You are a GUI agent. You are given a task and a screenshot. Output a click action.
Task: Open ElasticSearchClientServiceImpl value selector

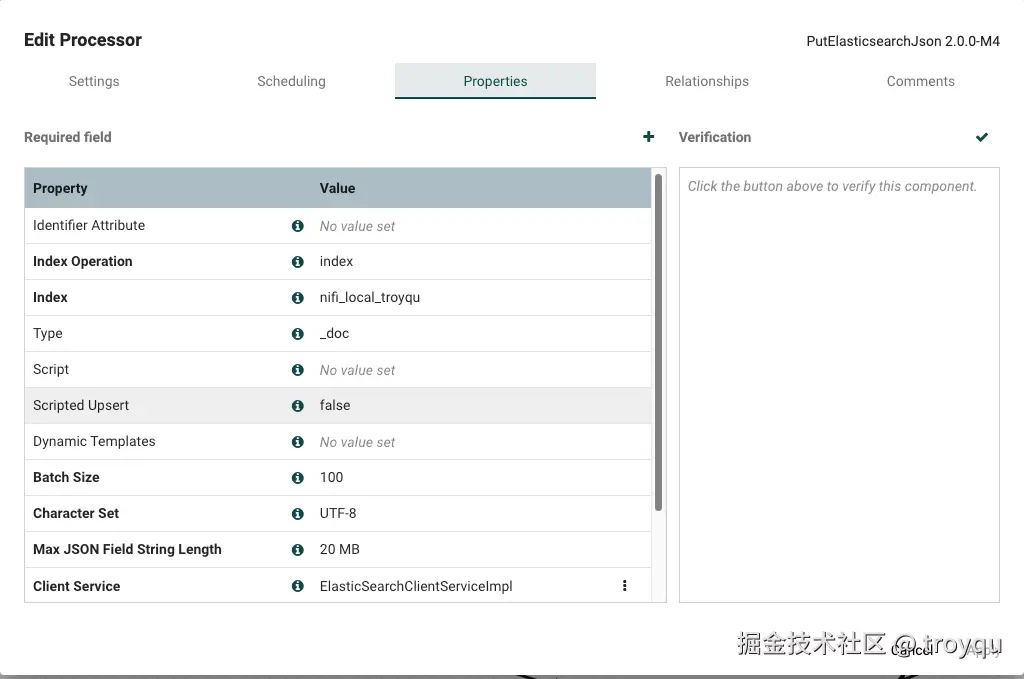(416, 586)
